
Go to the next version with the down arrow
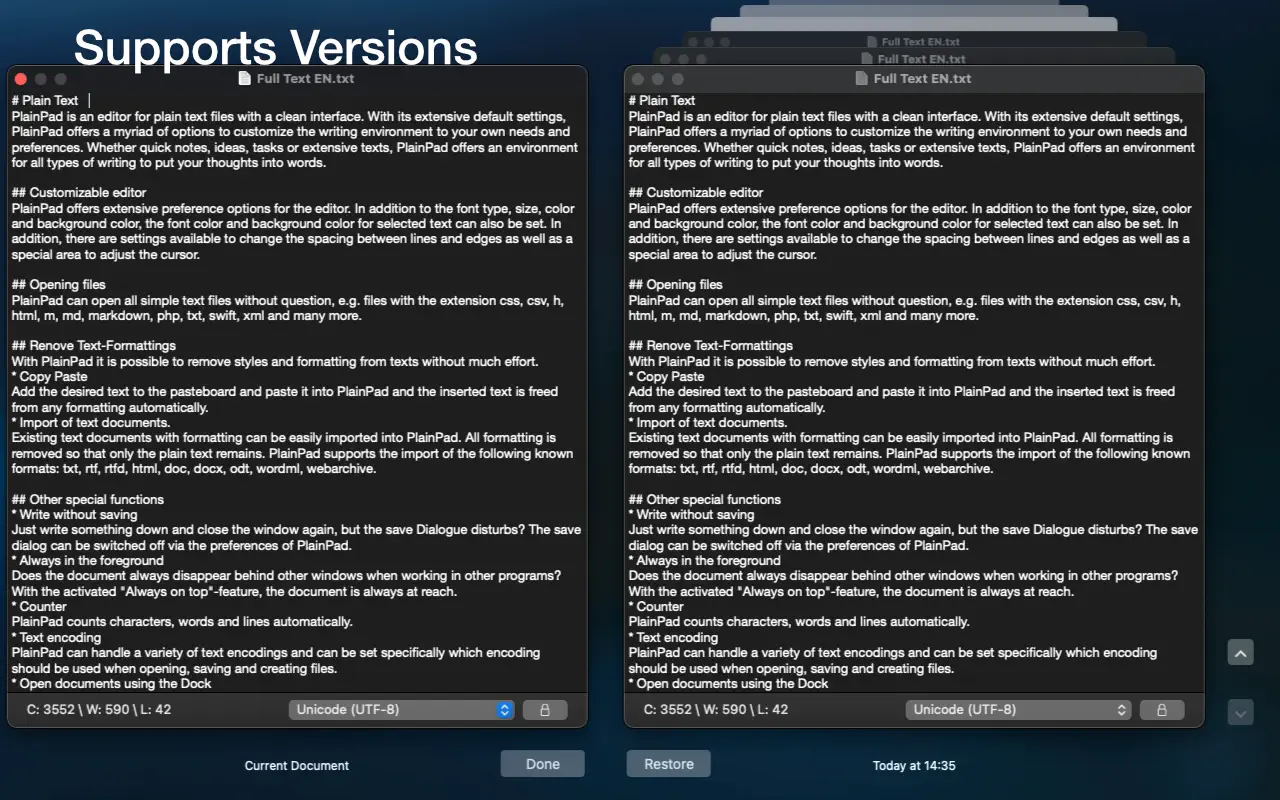coord(1240,713)
